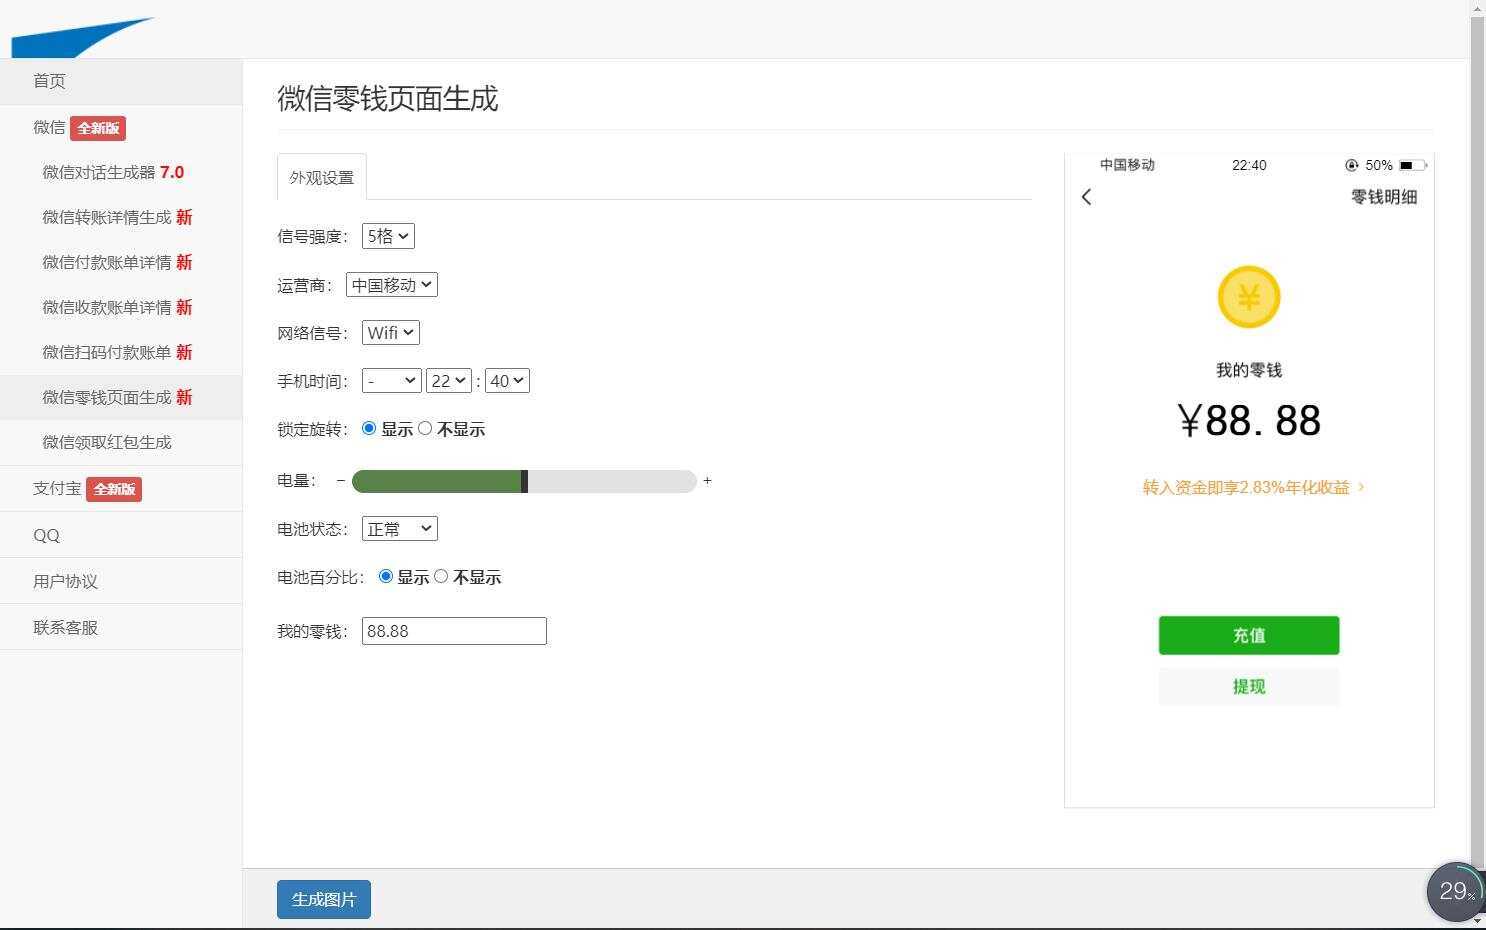
Task: Switch to the 外观设置 tab
Action: (320, 177)
